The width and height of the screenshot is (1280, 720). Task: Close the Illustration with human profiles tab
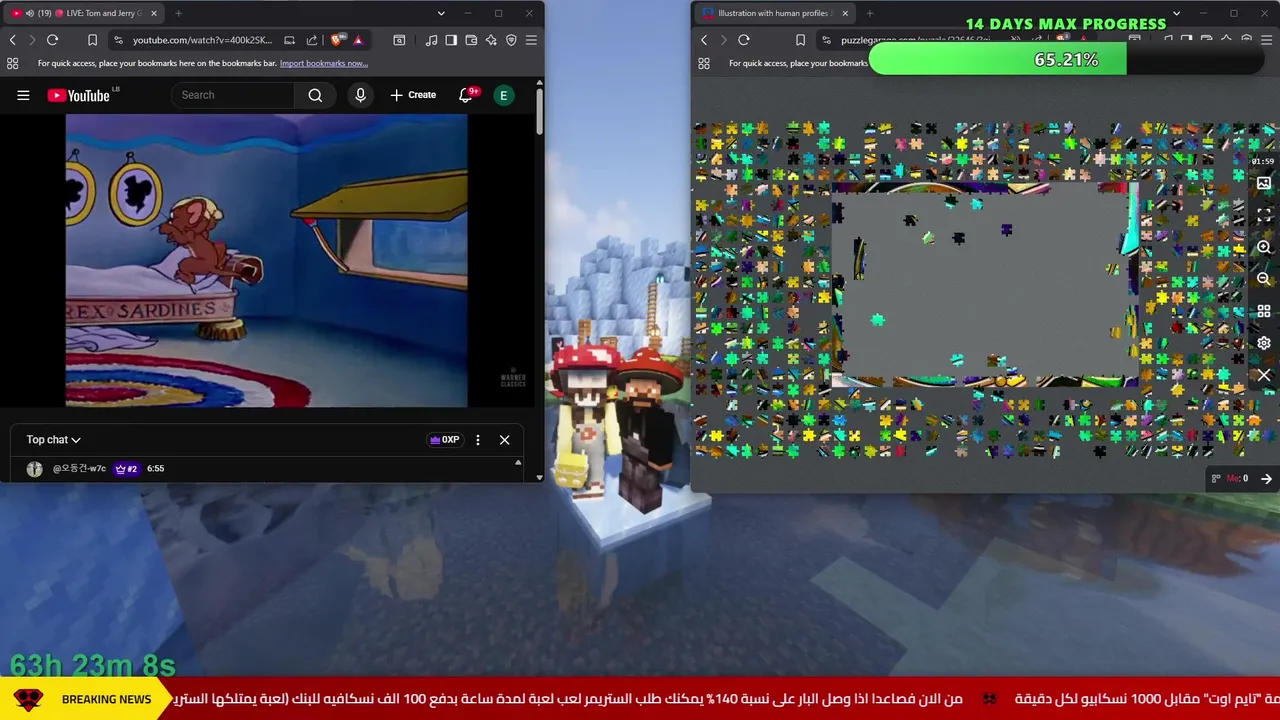coord(845,13)
